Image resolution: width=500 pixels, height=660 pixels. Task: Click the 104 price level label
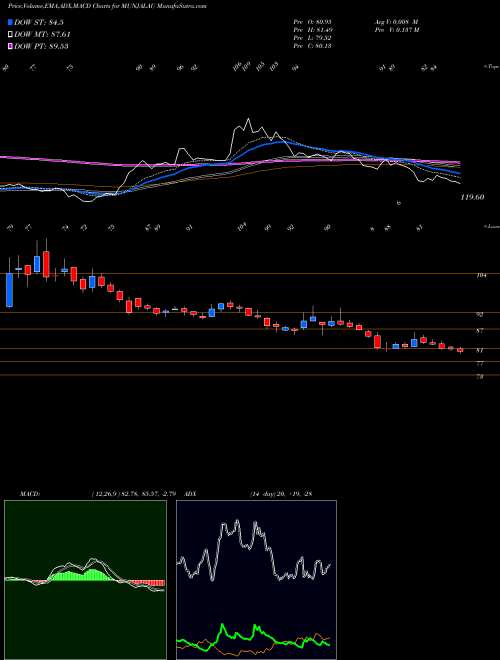click(481, 275)
